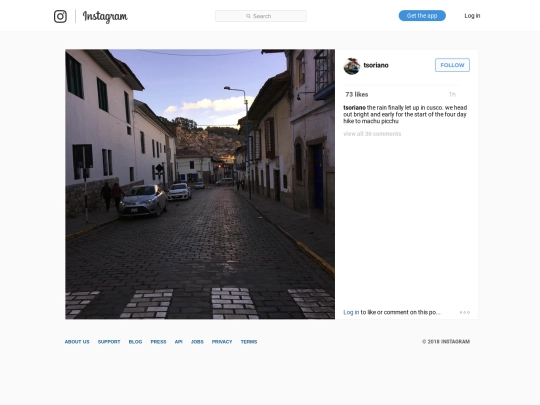Open the PRESS footer link

tap(158, 342)
